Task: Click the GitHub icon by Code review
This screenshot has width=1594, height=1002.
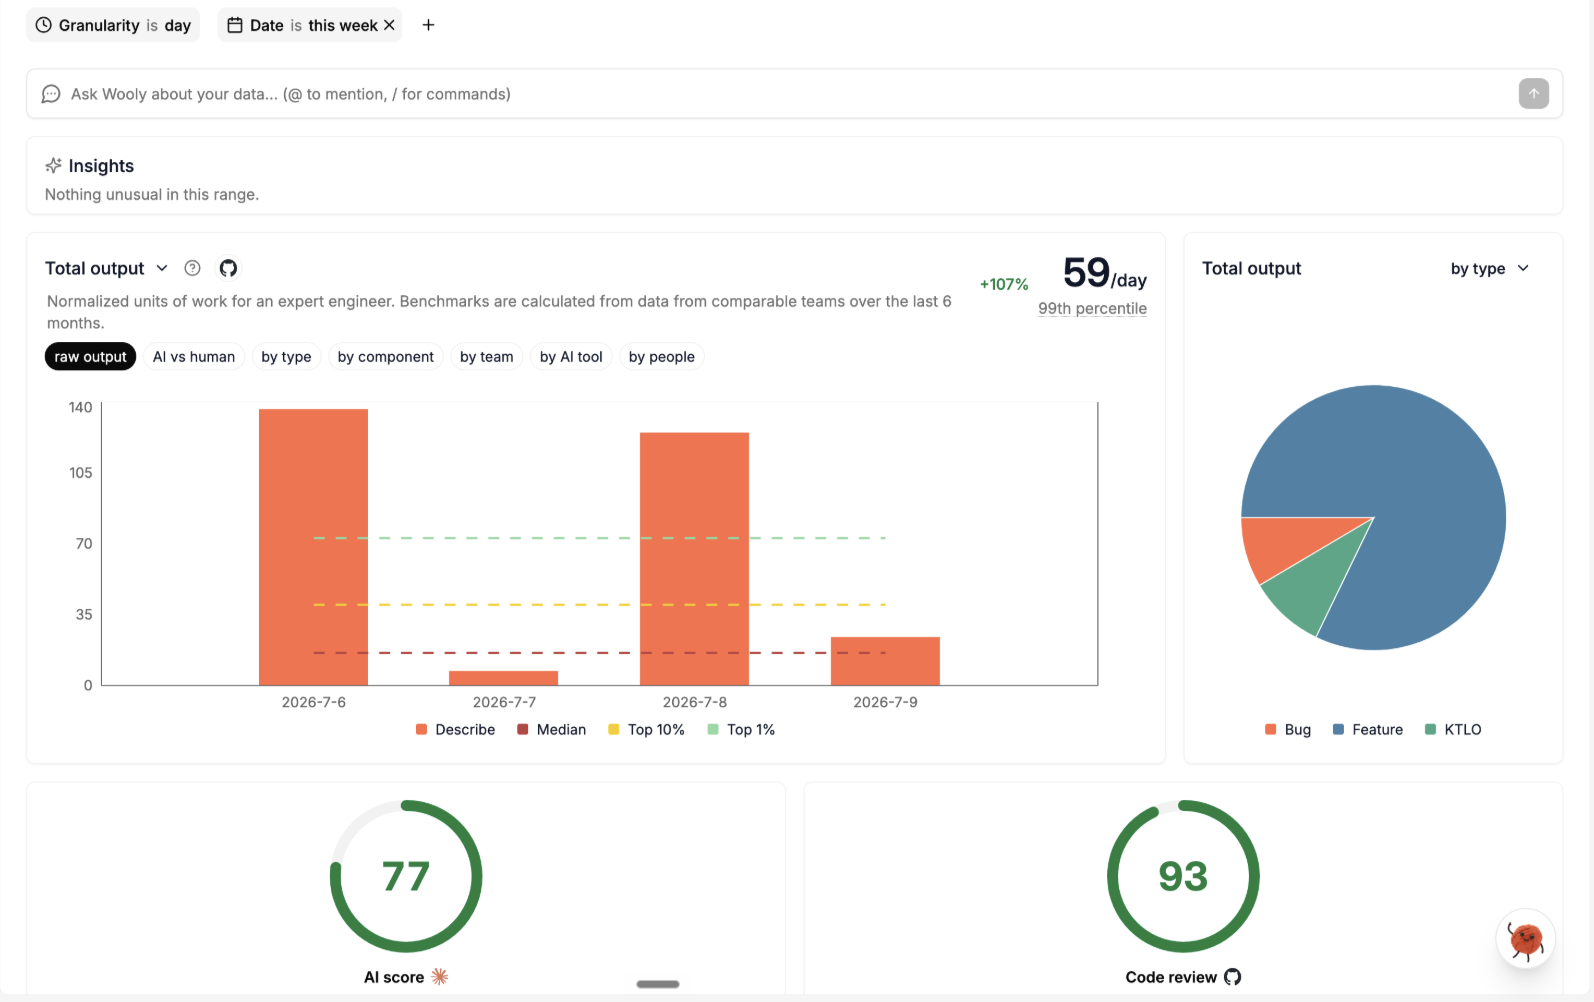Action: (1233, 977)
